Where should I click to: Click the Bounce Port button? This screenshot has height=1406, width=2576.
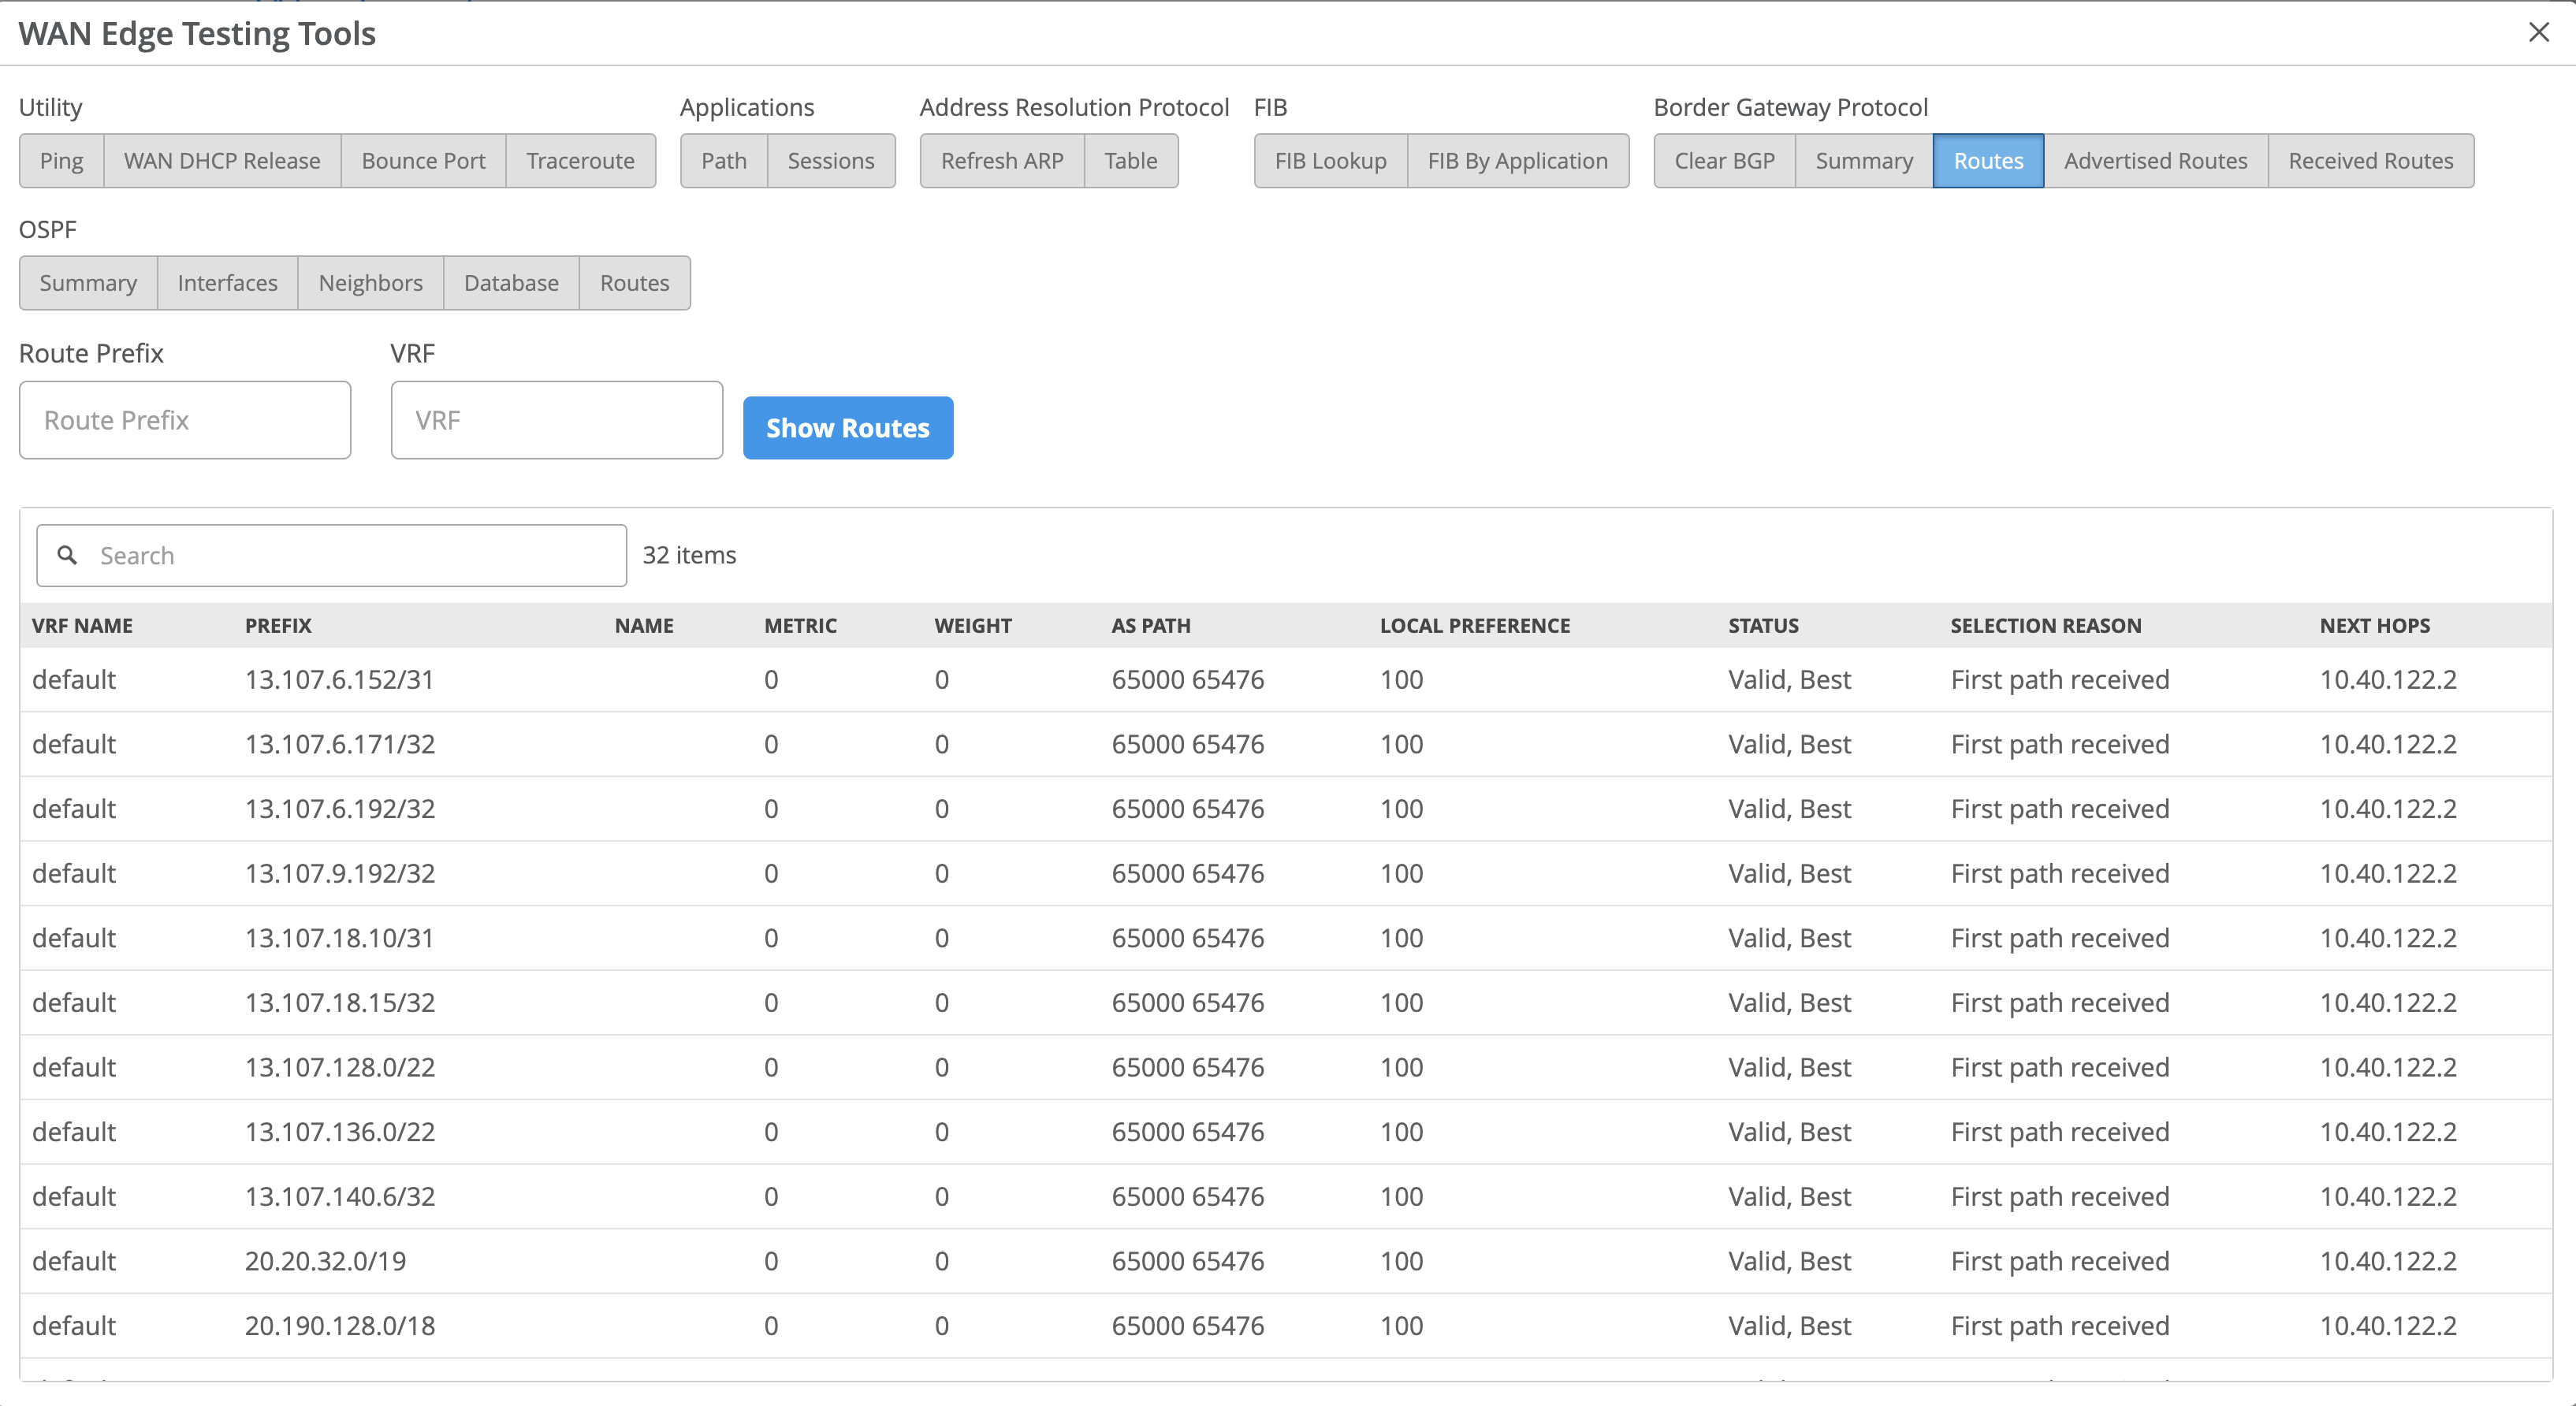pos(423,161)
